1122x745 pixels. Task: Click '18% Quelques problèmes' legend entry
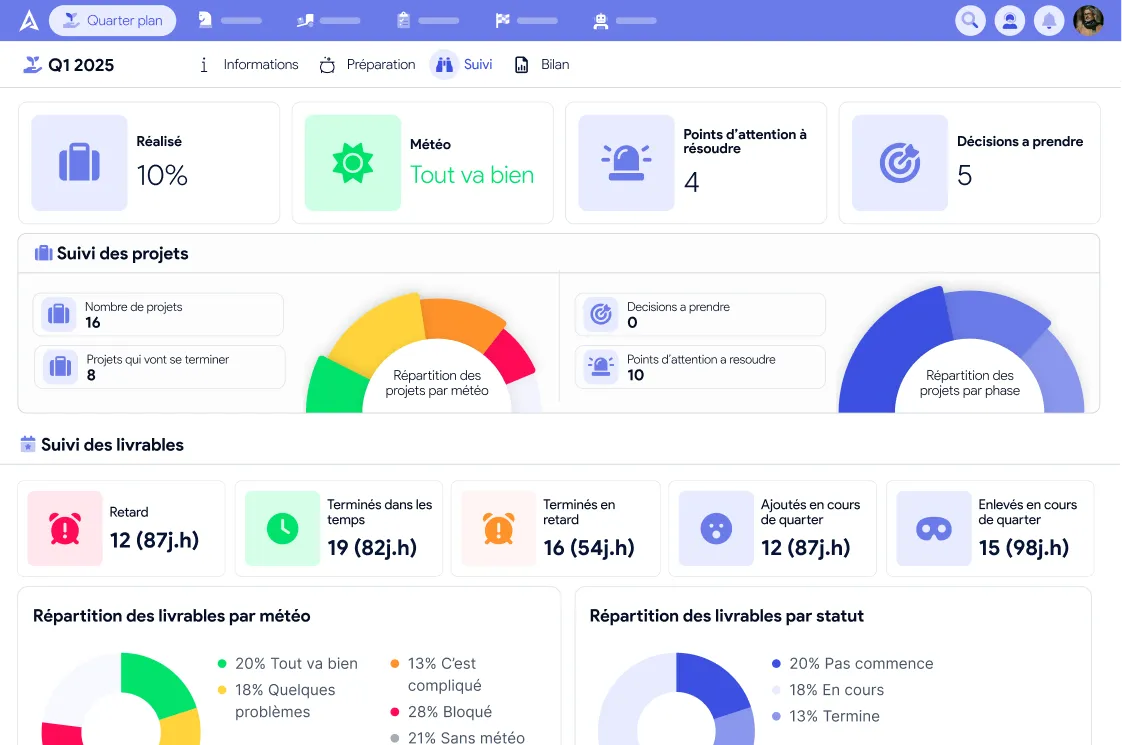pos(277,701)
